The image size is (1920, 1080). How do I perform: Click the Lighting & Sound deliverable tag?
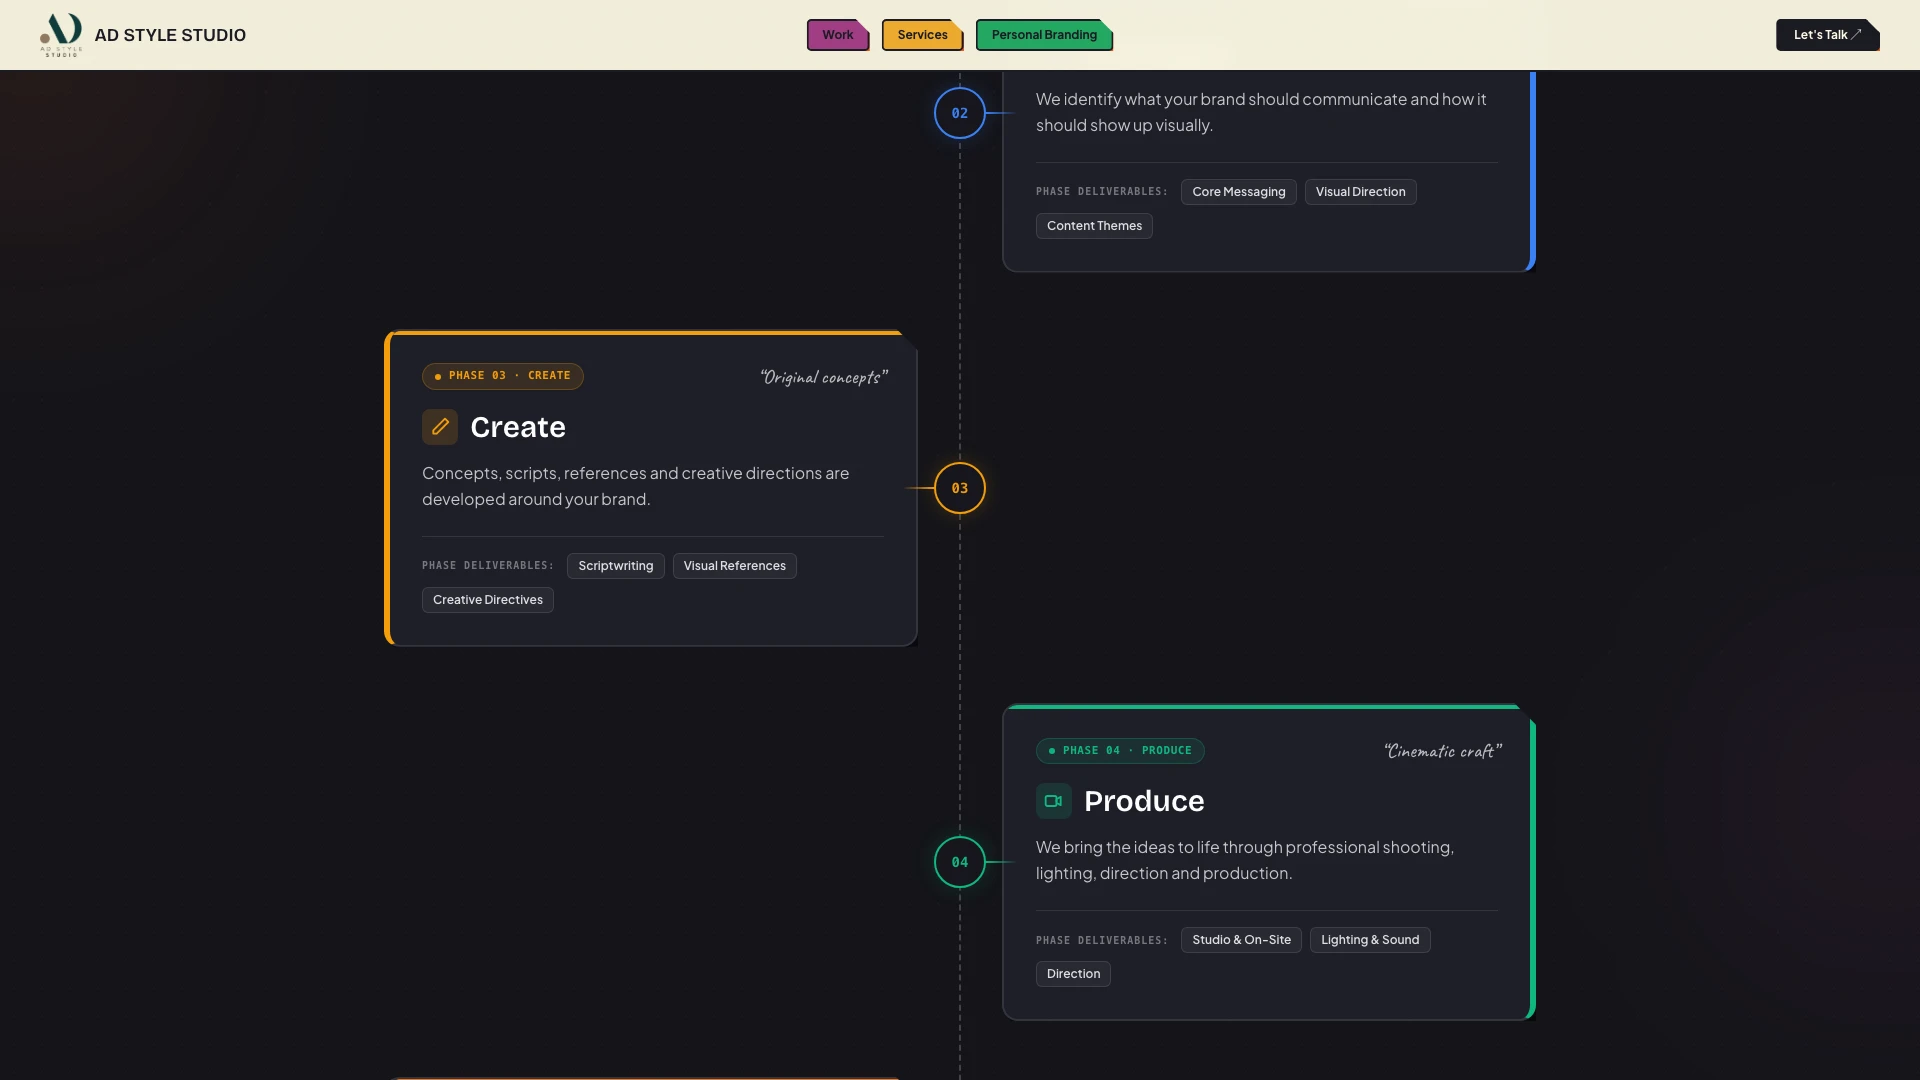[1370, 940]
